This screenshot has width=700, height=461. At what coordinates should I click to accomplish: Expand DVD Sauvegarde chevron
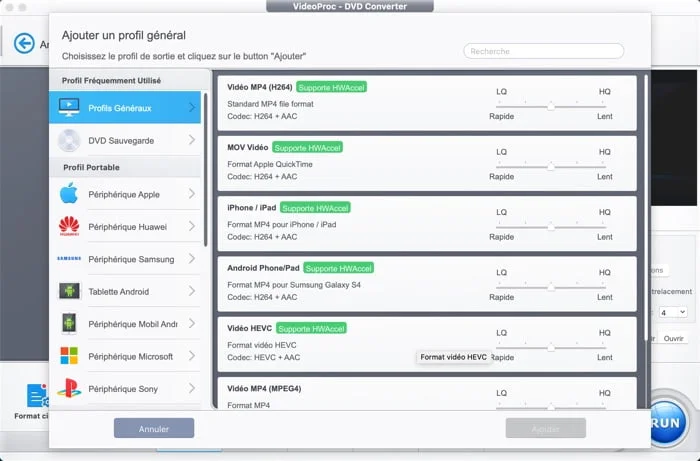pos(192,140)
